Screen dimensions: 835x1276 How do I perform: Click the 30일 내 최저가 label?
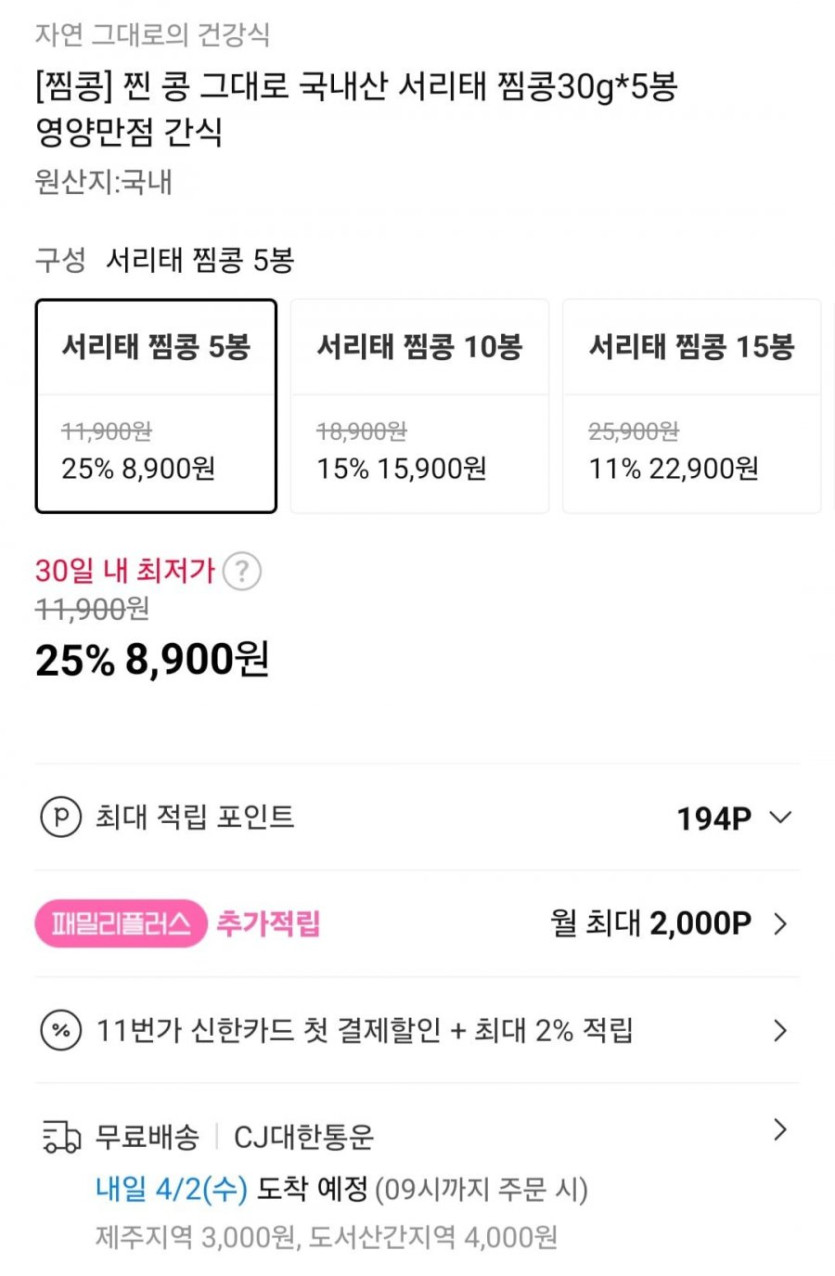[125, 572]
